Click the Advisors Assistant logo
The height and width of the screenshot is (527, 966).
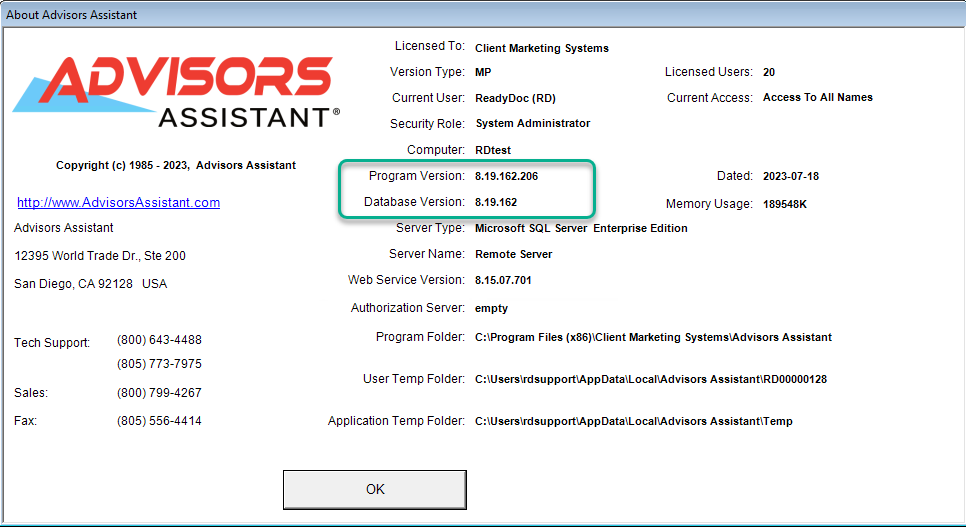click(x=176, y=92)
